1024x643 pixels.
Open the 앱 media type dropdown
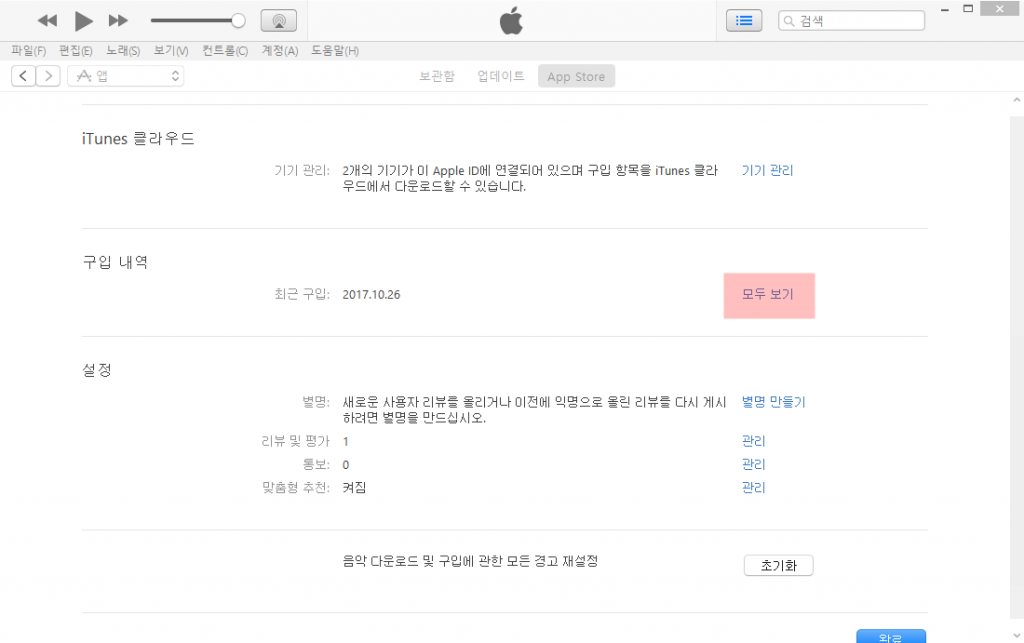[x=126, y=76]
